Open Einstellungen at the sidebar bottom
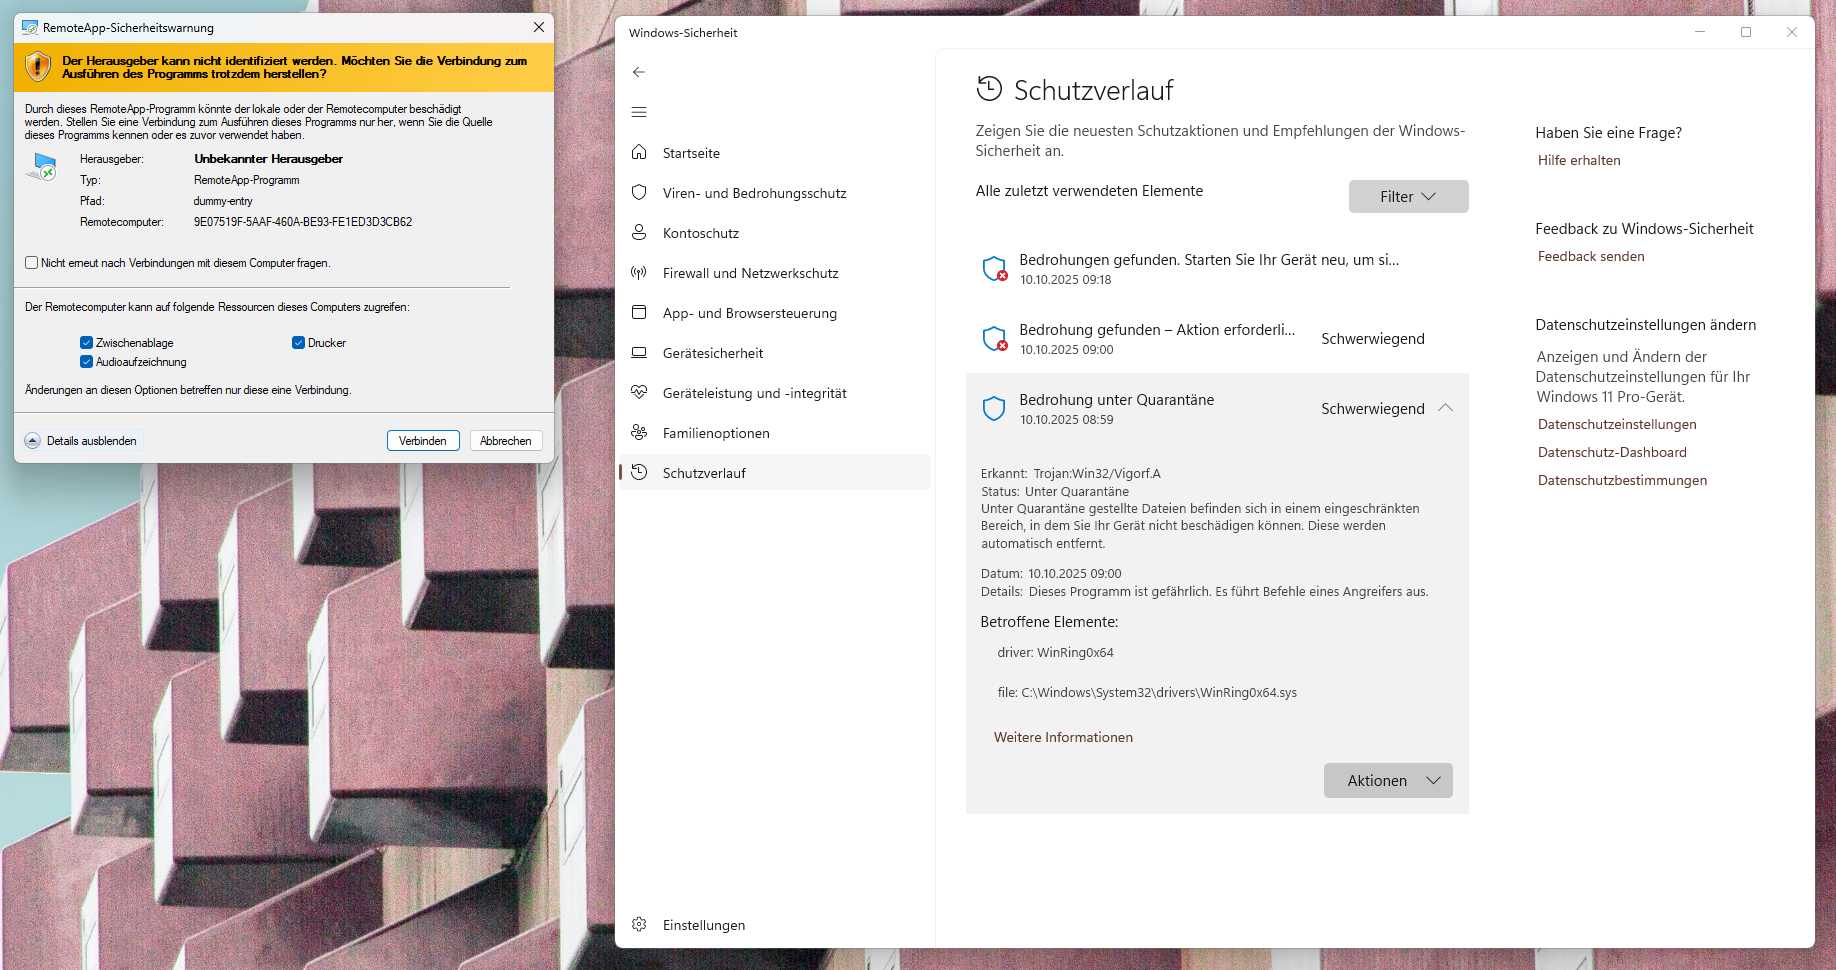 pos(775,924)
